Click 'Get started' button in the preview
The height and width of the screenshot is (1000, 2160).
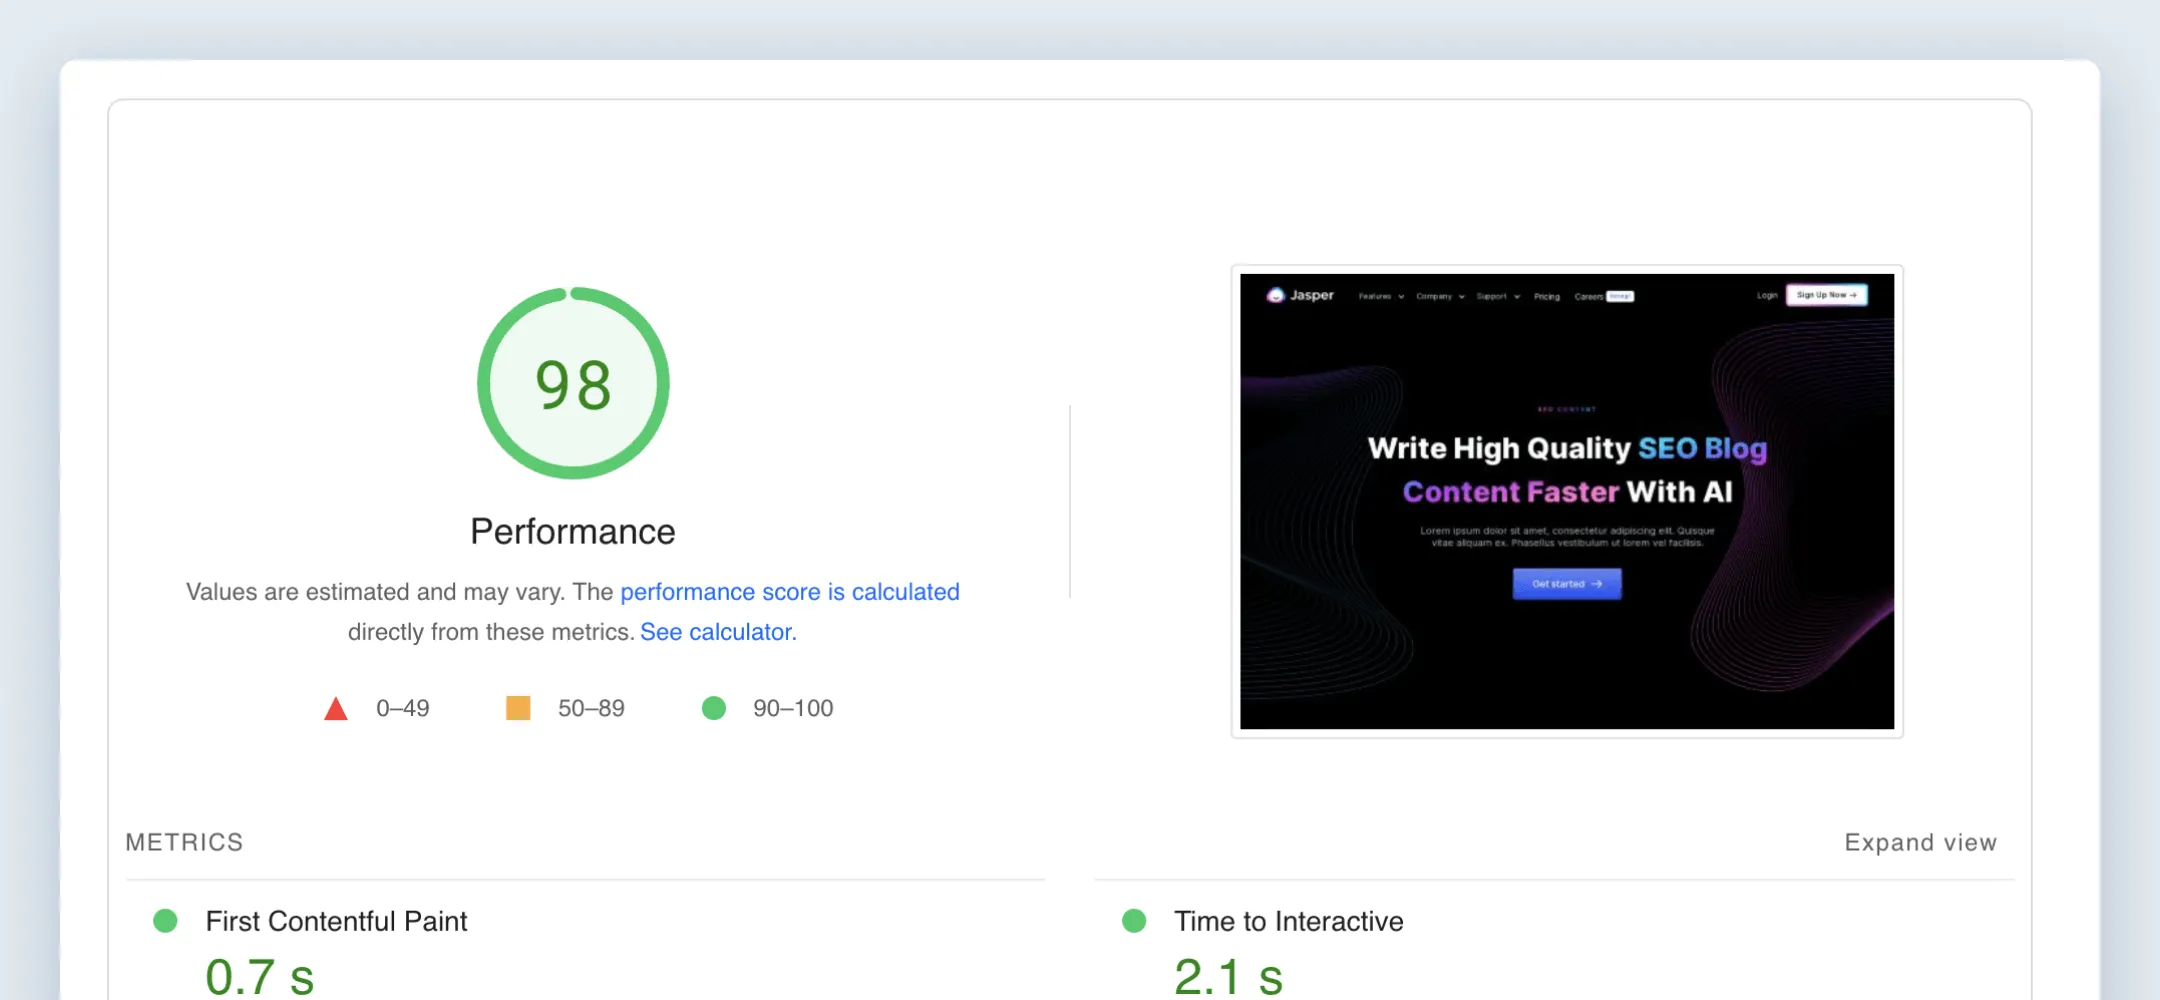point(1567,584)
